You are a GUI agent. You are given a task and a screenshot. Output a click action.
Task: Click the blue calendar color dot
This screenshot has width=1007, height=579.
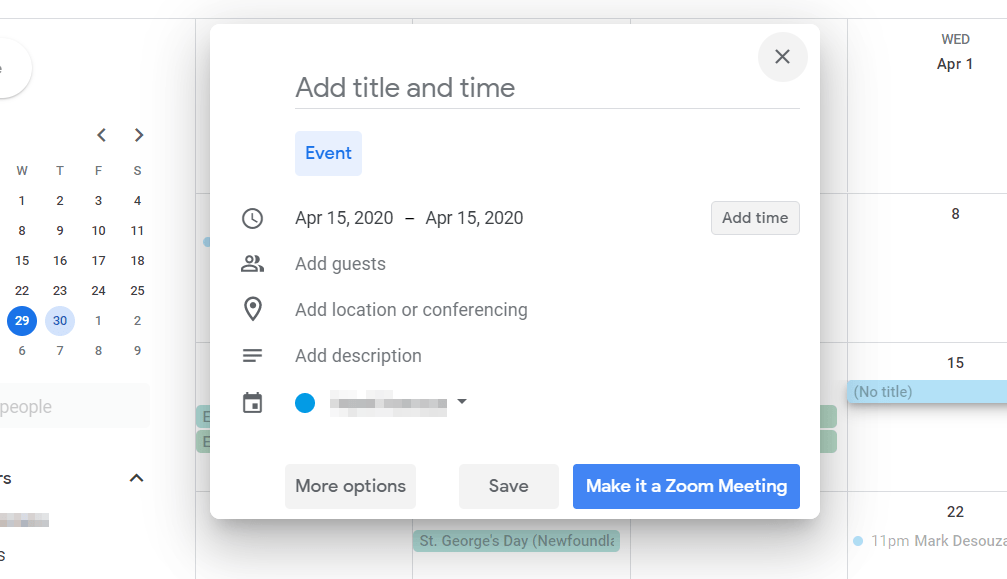(x=305, y=401)
